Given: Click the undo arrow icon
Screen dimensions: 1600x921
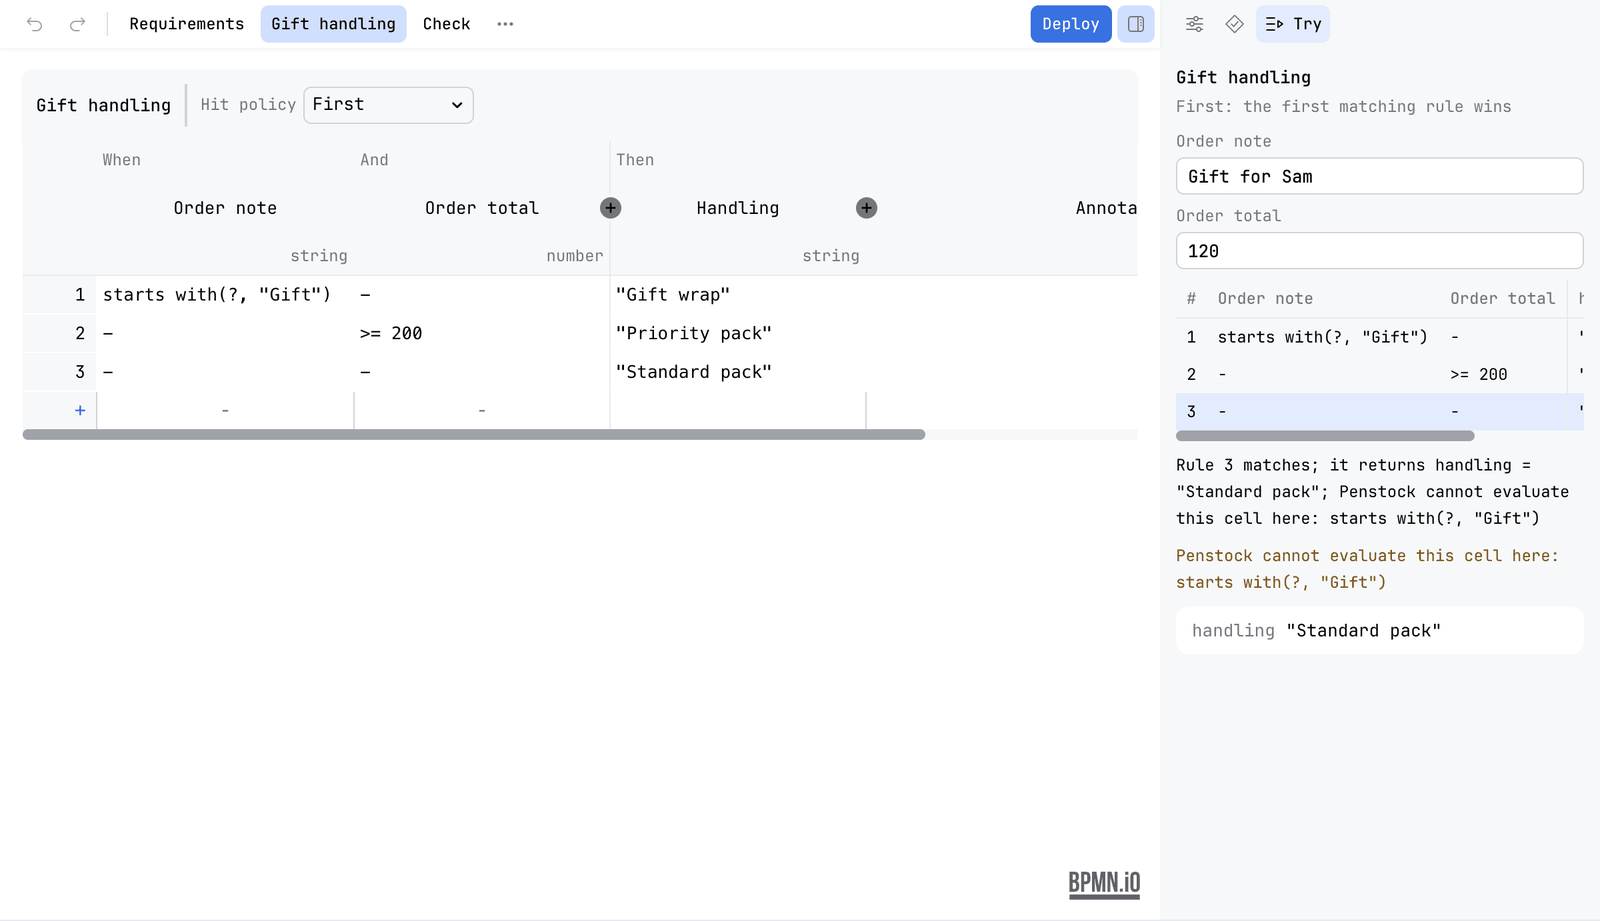Looking at the screenshot, I should click(35, 24).
